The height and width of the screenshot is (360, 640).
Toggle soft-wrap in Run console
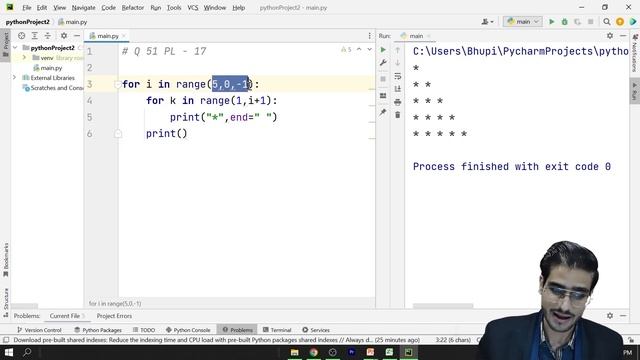point(398,76)
